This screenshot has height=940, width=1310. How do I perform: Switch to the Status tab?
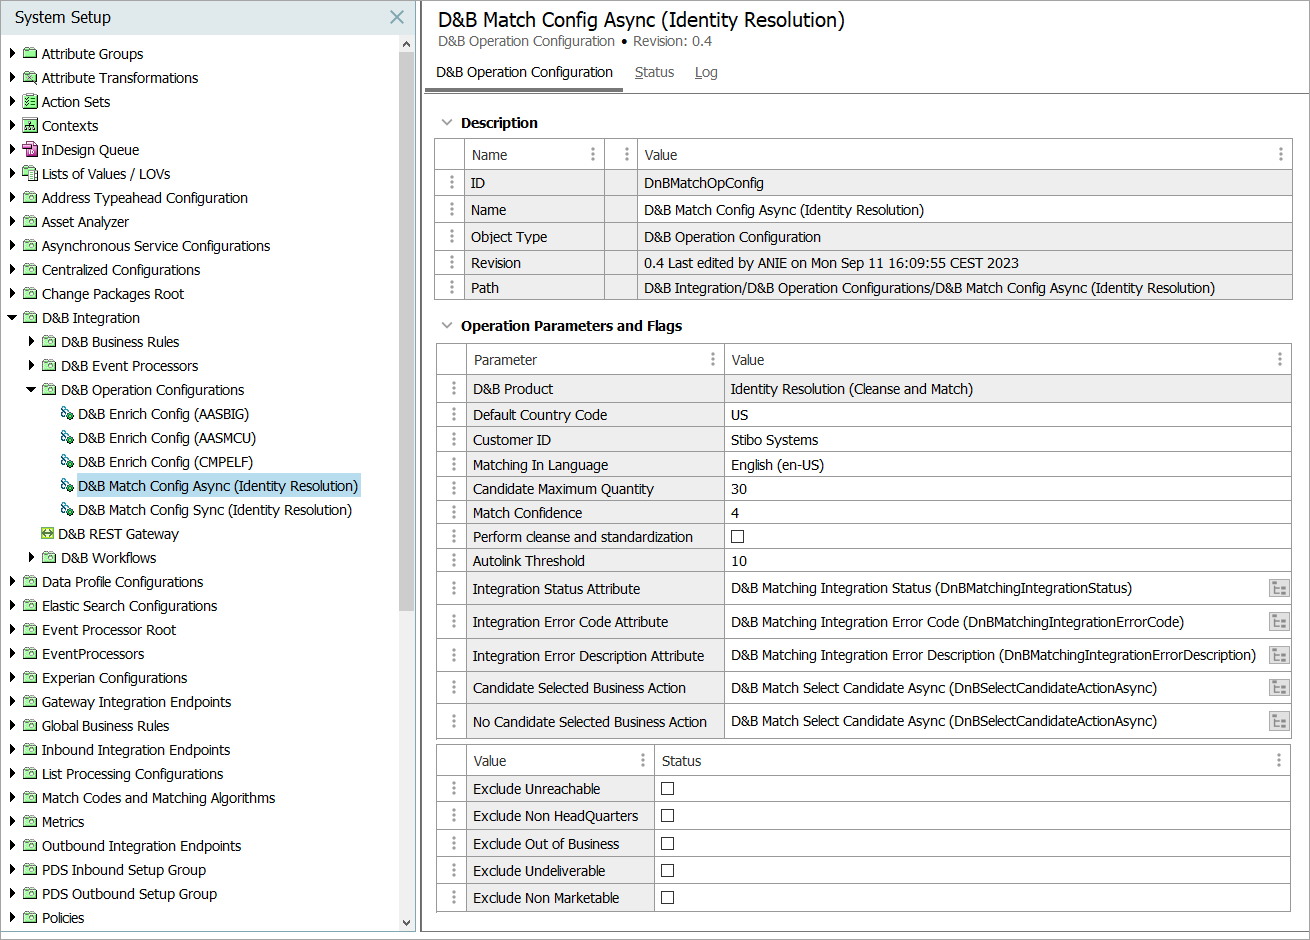(654, 72)
